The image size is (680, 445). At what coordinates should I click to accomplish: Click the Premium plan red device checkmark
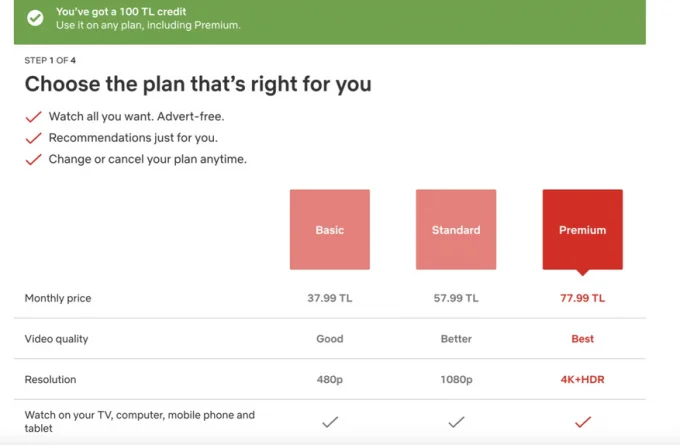coord(582,422)
